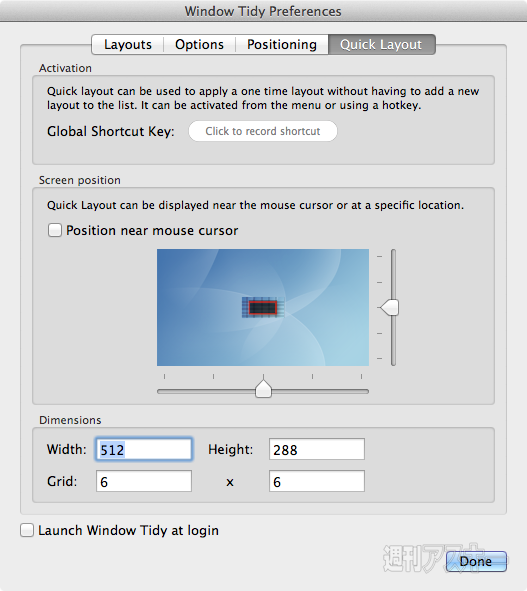Click the first Grid value field
Viewport: 527px width, 591px height.
click(x=144, y=481)
